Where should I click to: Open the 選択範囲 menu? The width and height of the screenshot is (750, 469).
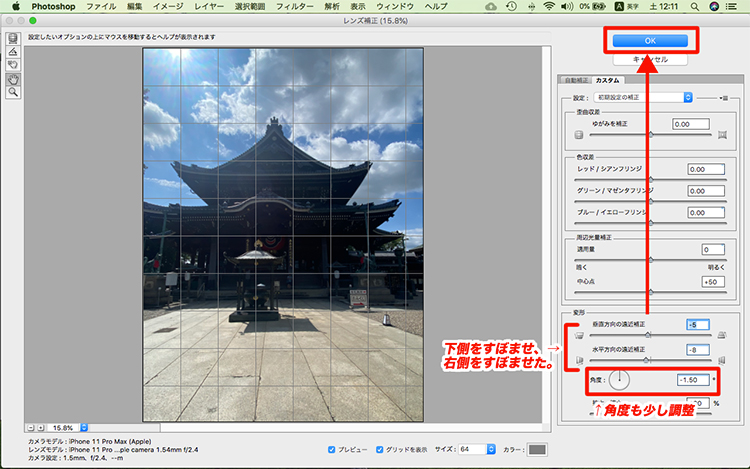250,7
